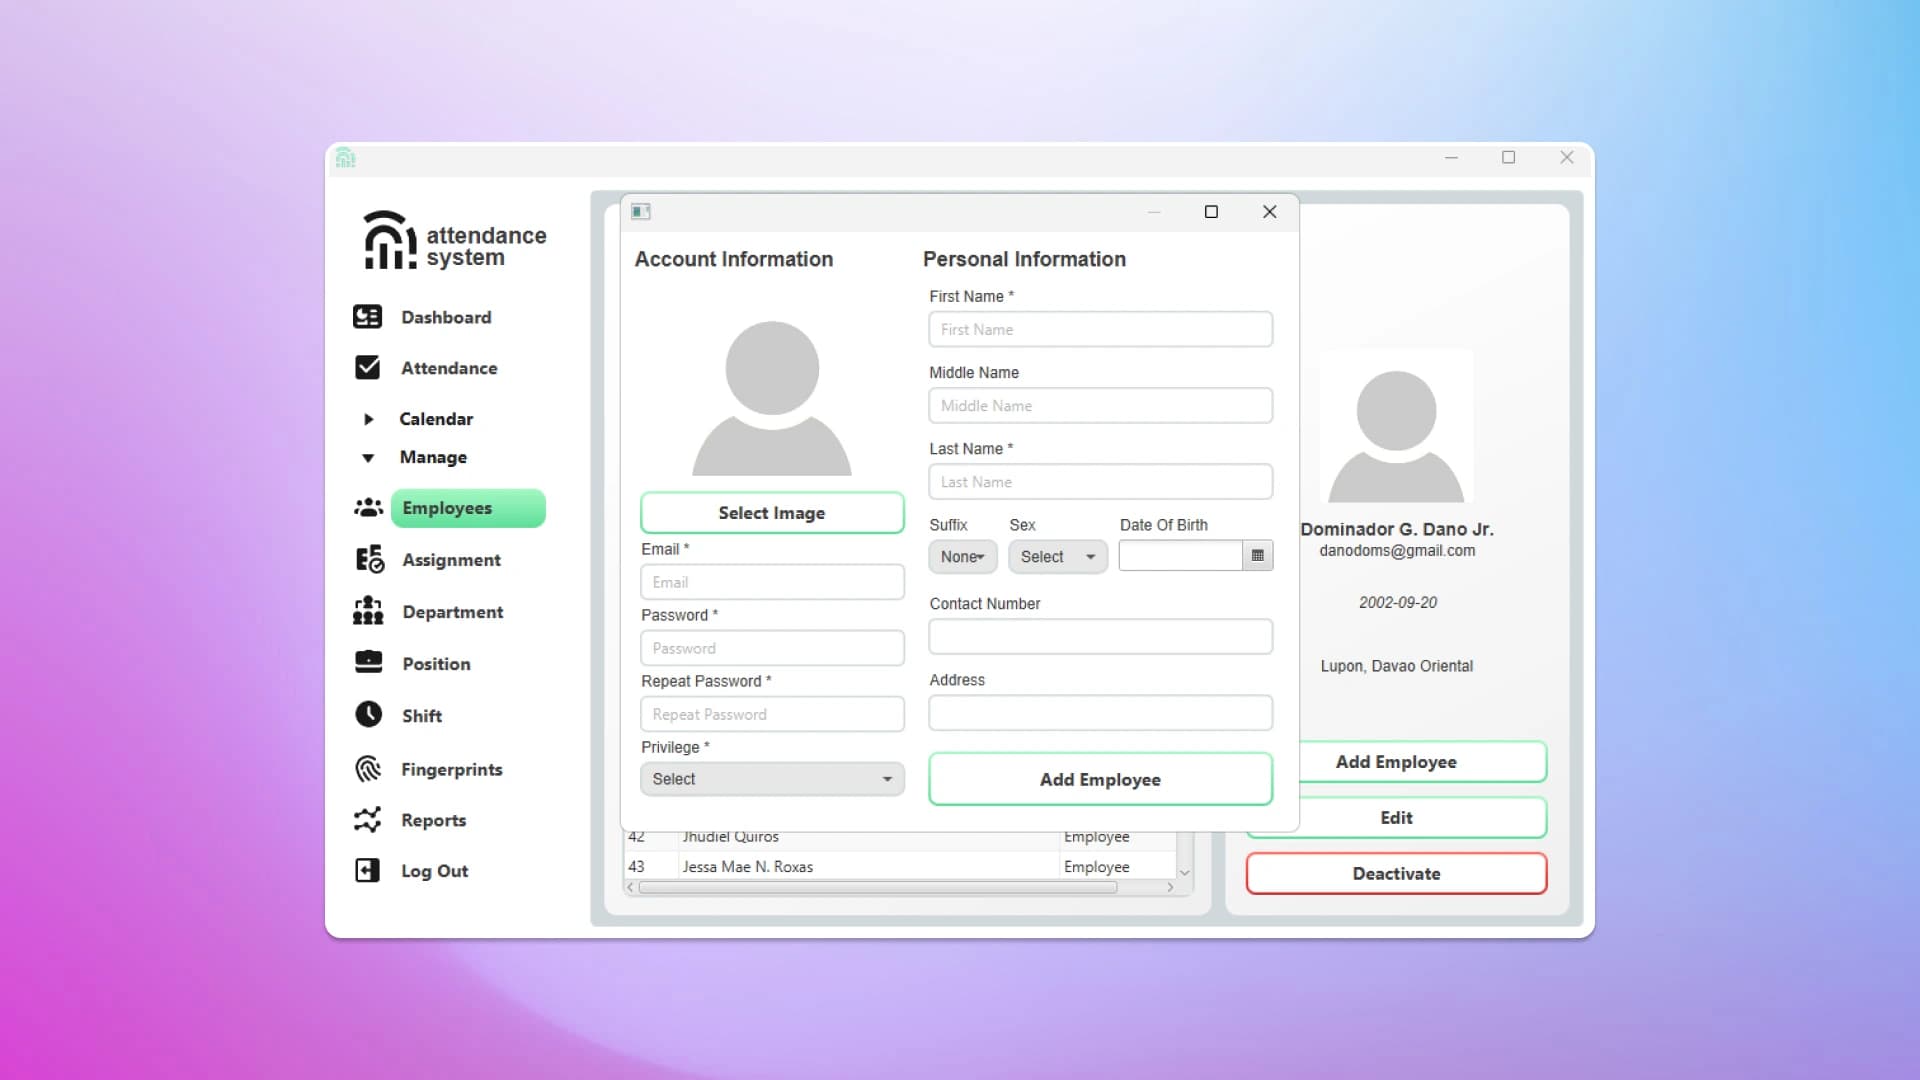The image size is (1920, 1080).
Task: Click the First Name input field
Action: click(x=1100, y=329)
